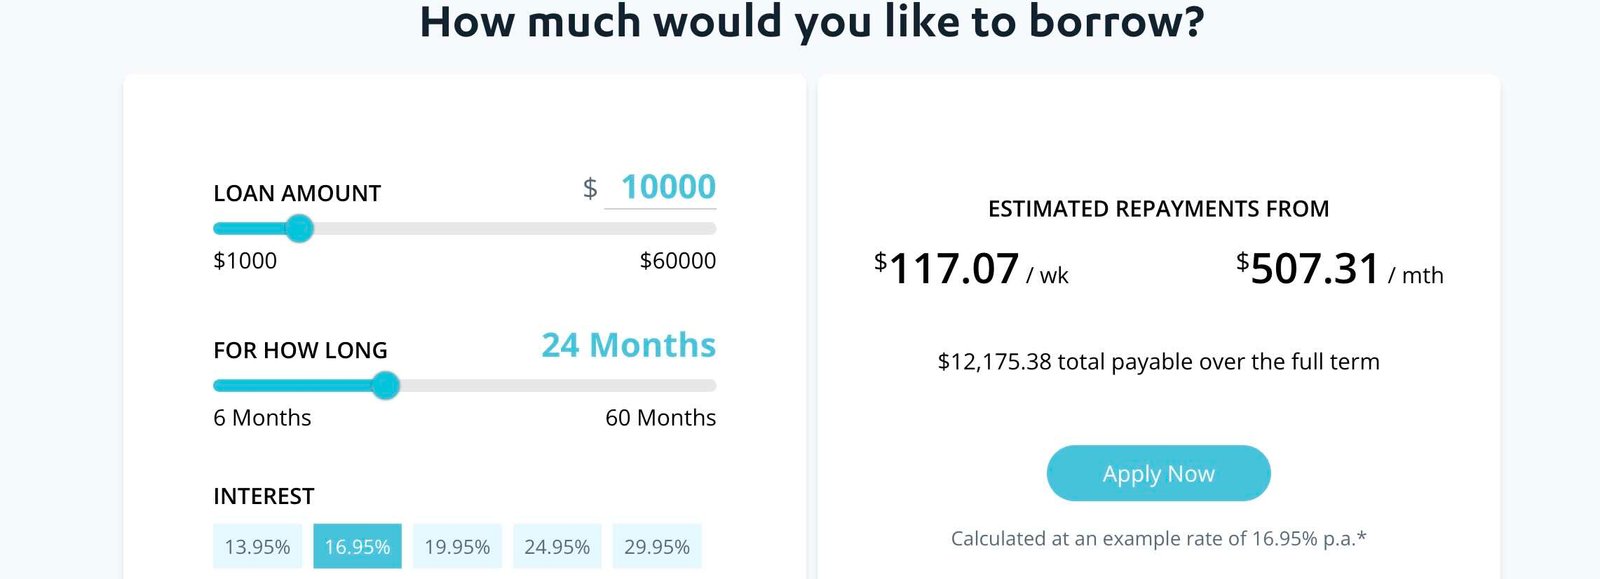Click the $1000 minimum loan label
1600x579 pixels.
[x=245, y=261]
